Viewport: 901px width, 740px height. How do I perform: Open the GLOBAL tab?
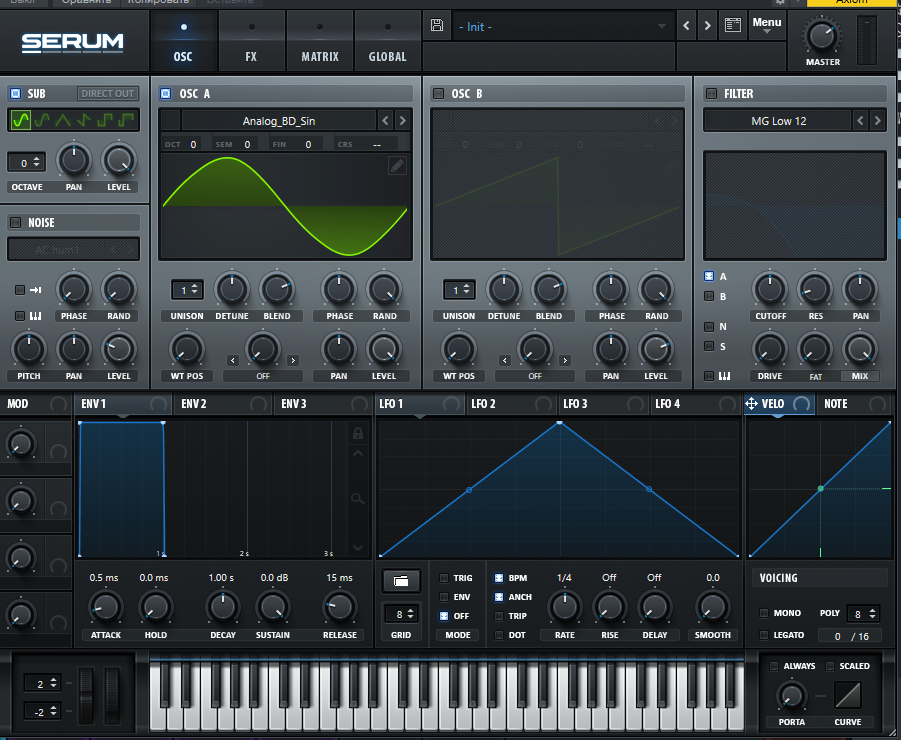click(x=387, y=41)
